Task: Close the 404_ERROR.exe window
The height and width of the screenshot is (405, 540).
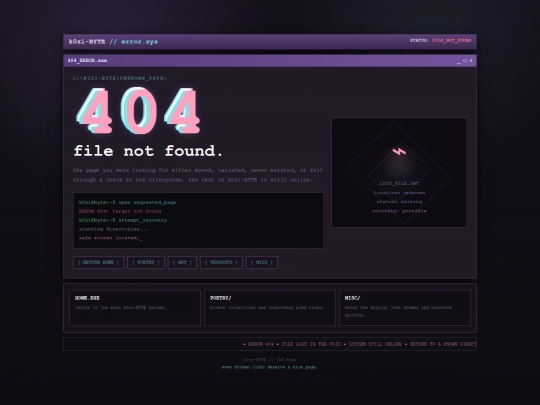Action: (471, 61)
